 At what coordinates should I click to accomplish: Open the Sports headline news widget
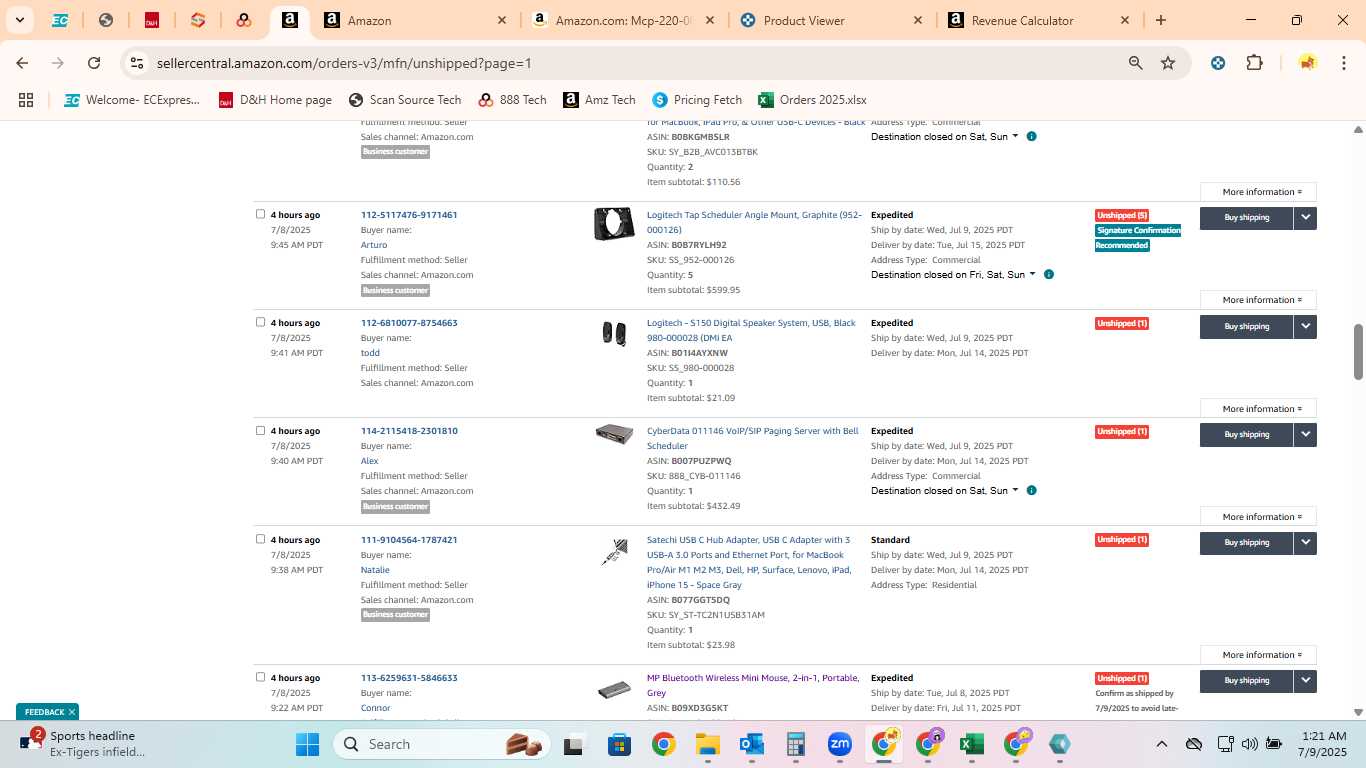[85, 743]
